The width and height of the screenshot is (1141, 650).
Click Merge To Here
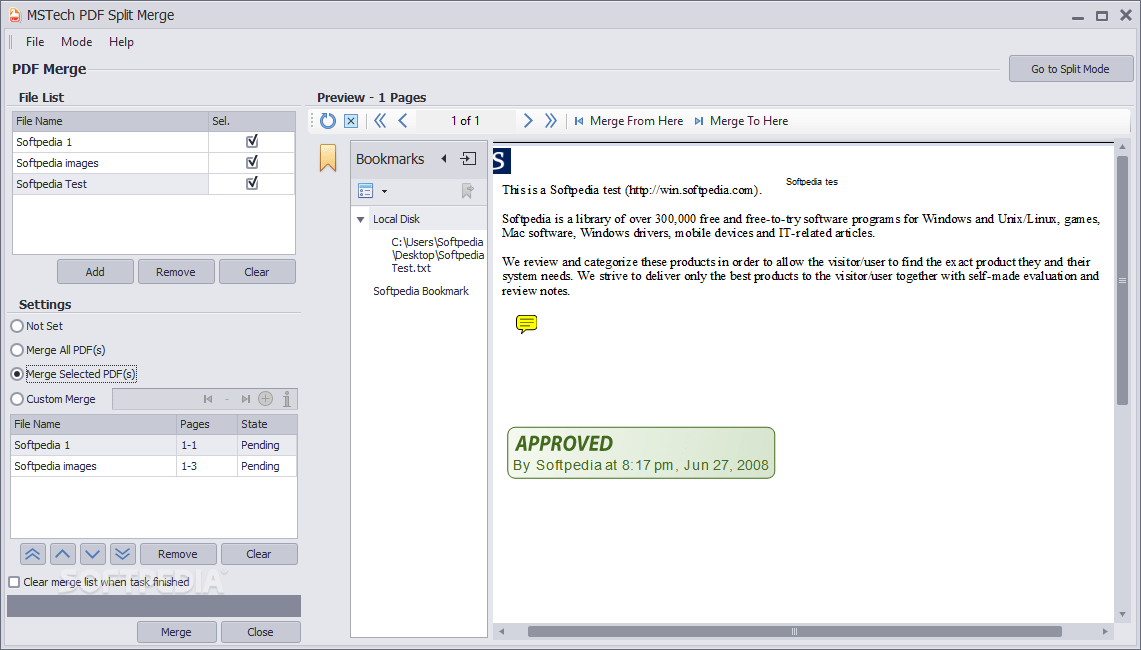[x=741, y=121]
